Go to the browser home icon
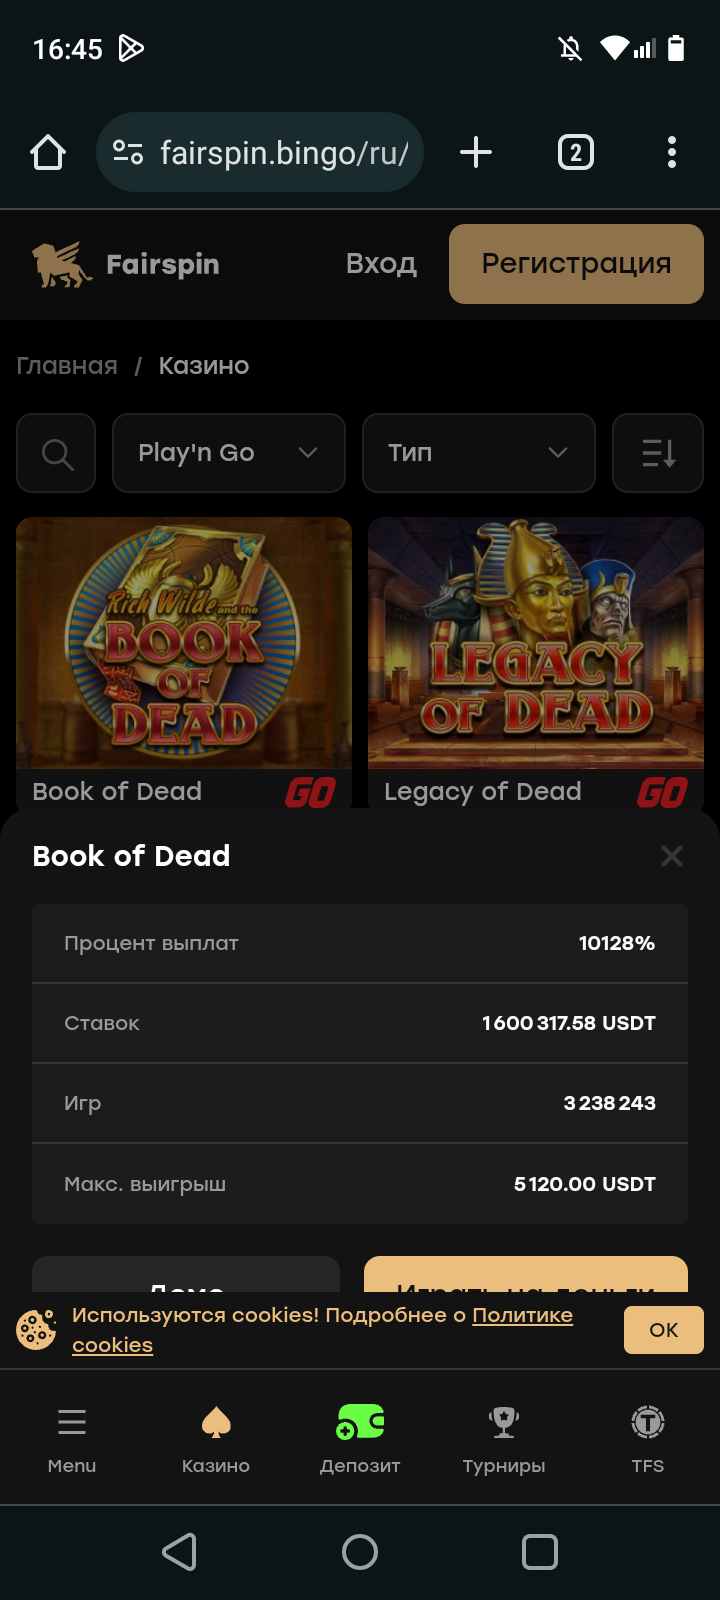The image size is (720, 1600). (x=48, y=153)
